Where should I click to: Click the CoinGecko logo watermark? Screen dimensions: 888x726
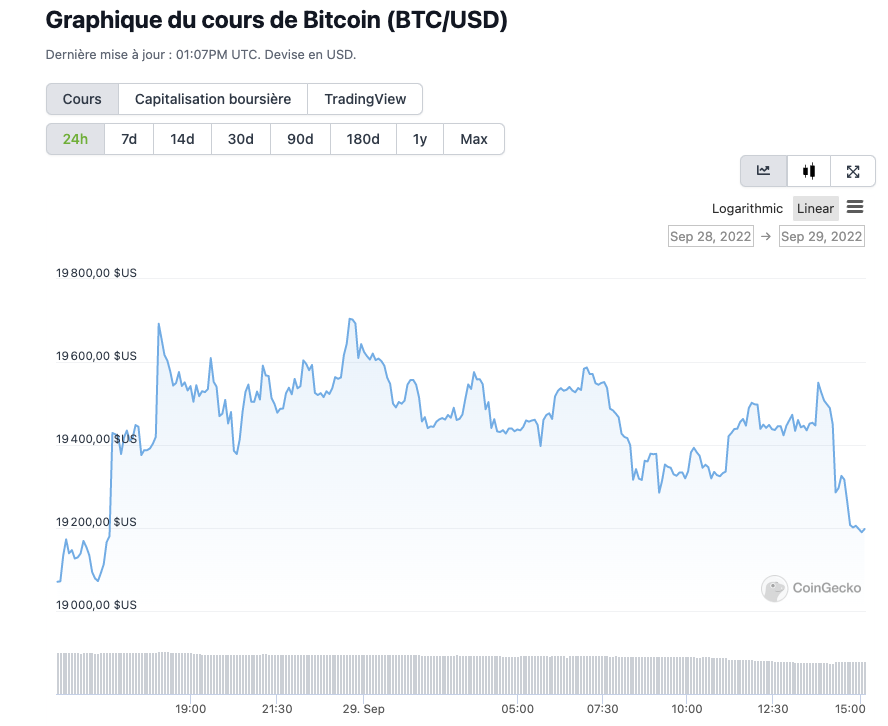pos(811,588)
